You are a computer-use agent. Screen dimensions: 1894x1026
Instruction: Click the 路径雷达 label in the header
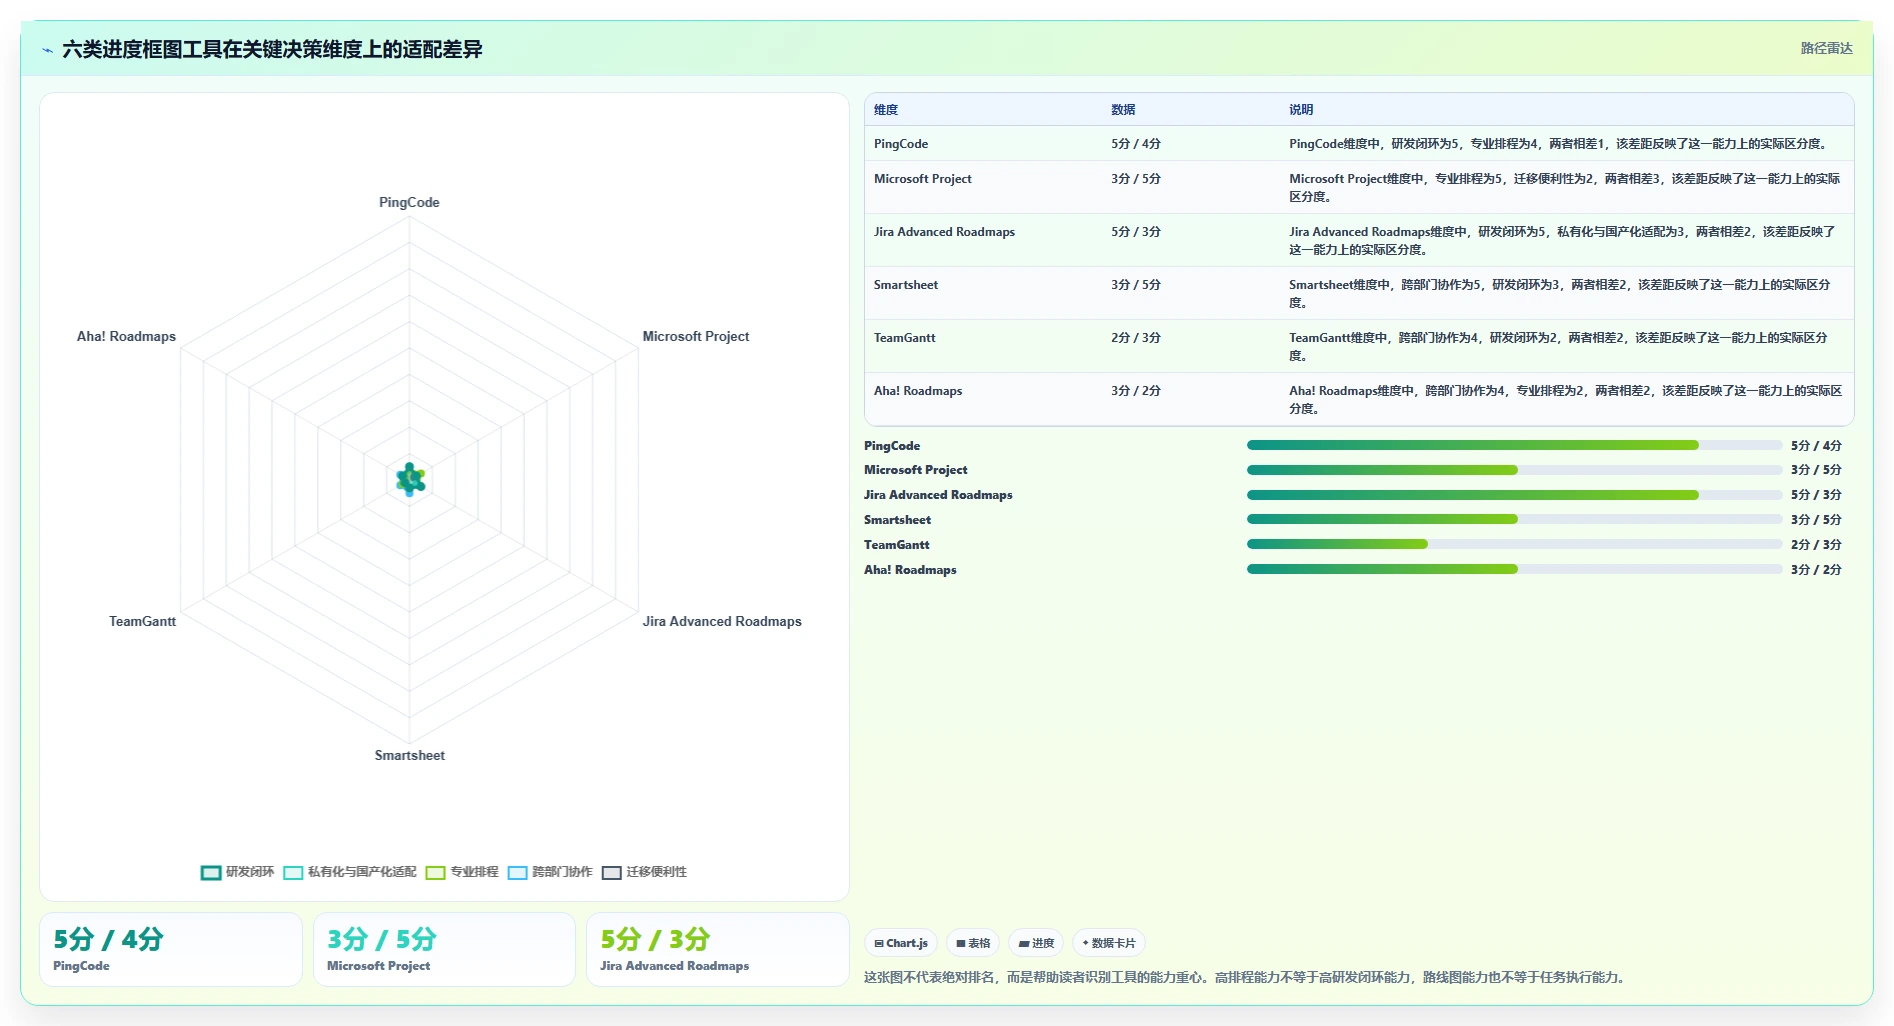(1826, 48)
